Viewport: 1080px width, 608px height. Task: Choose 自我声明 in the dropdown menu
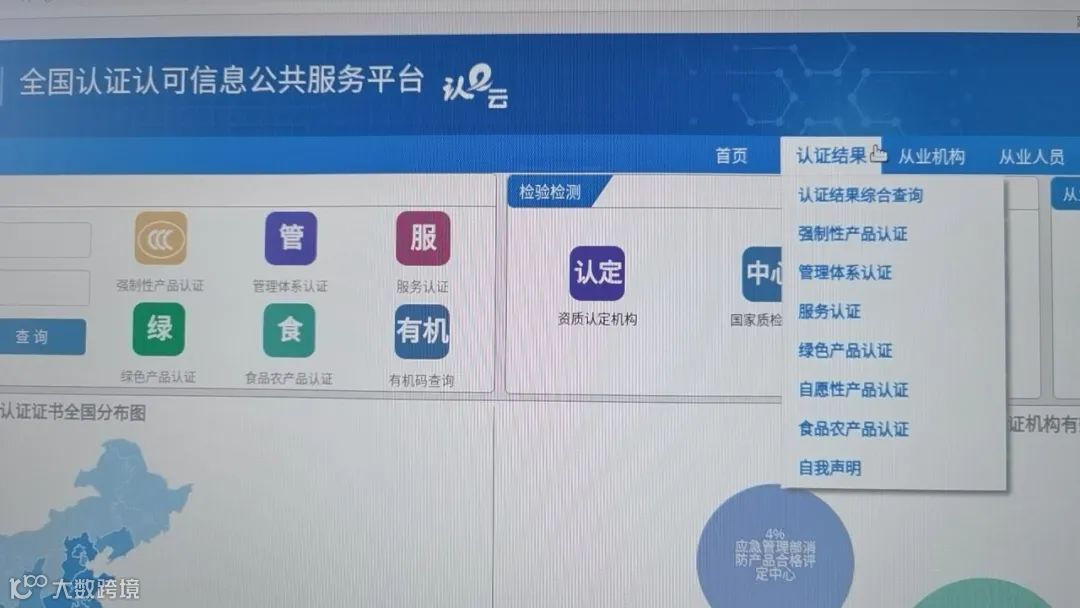click(x=829, y=468)
